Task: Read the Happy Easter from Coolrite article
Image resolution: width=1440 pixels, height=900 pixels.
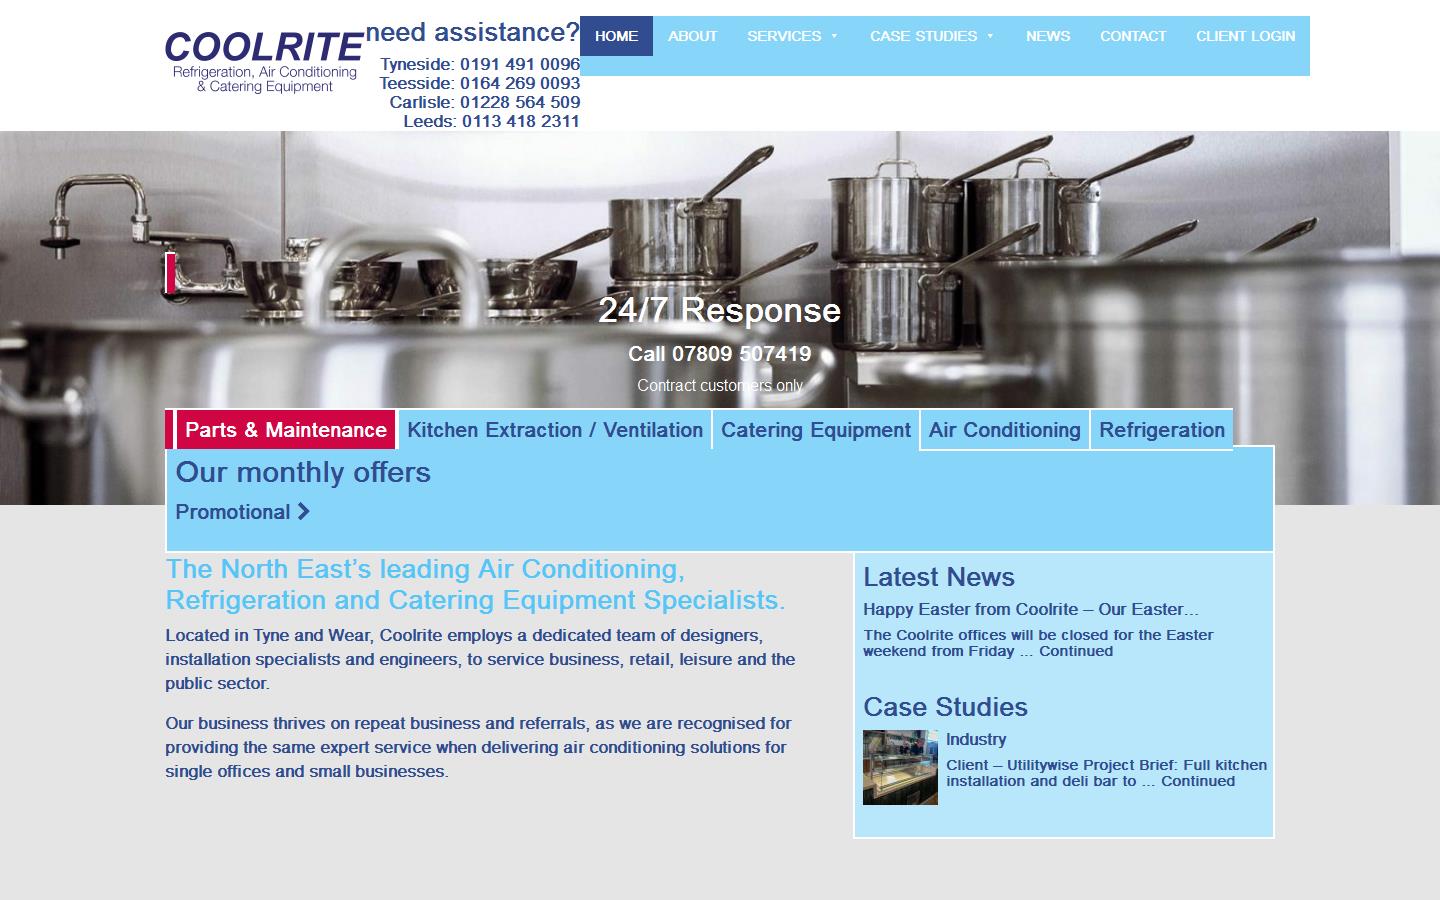Action: pyautogui.click(x=1030, y=609)
